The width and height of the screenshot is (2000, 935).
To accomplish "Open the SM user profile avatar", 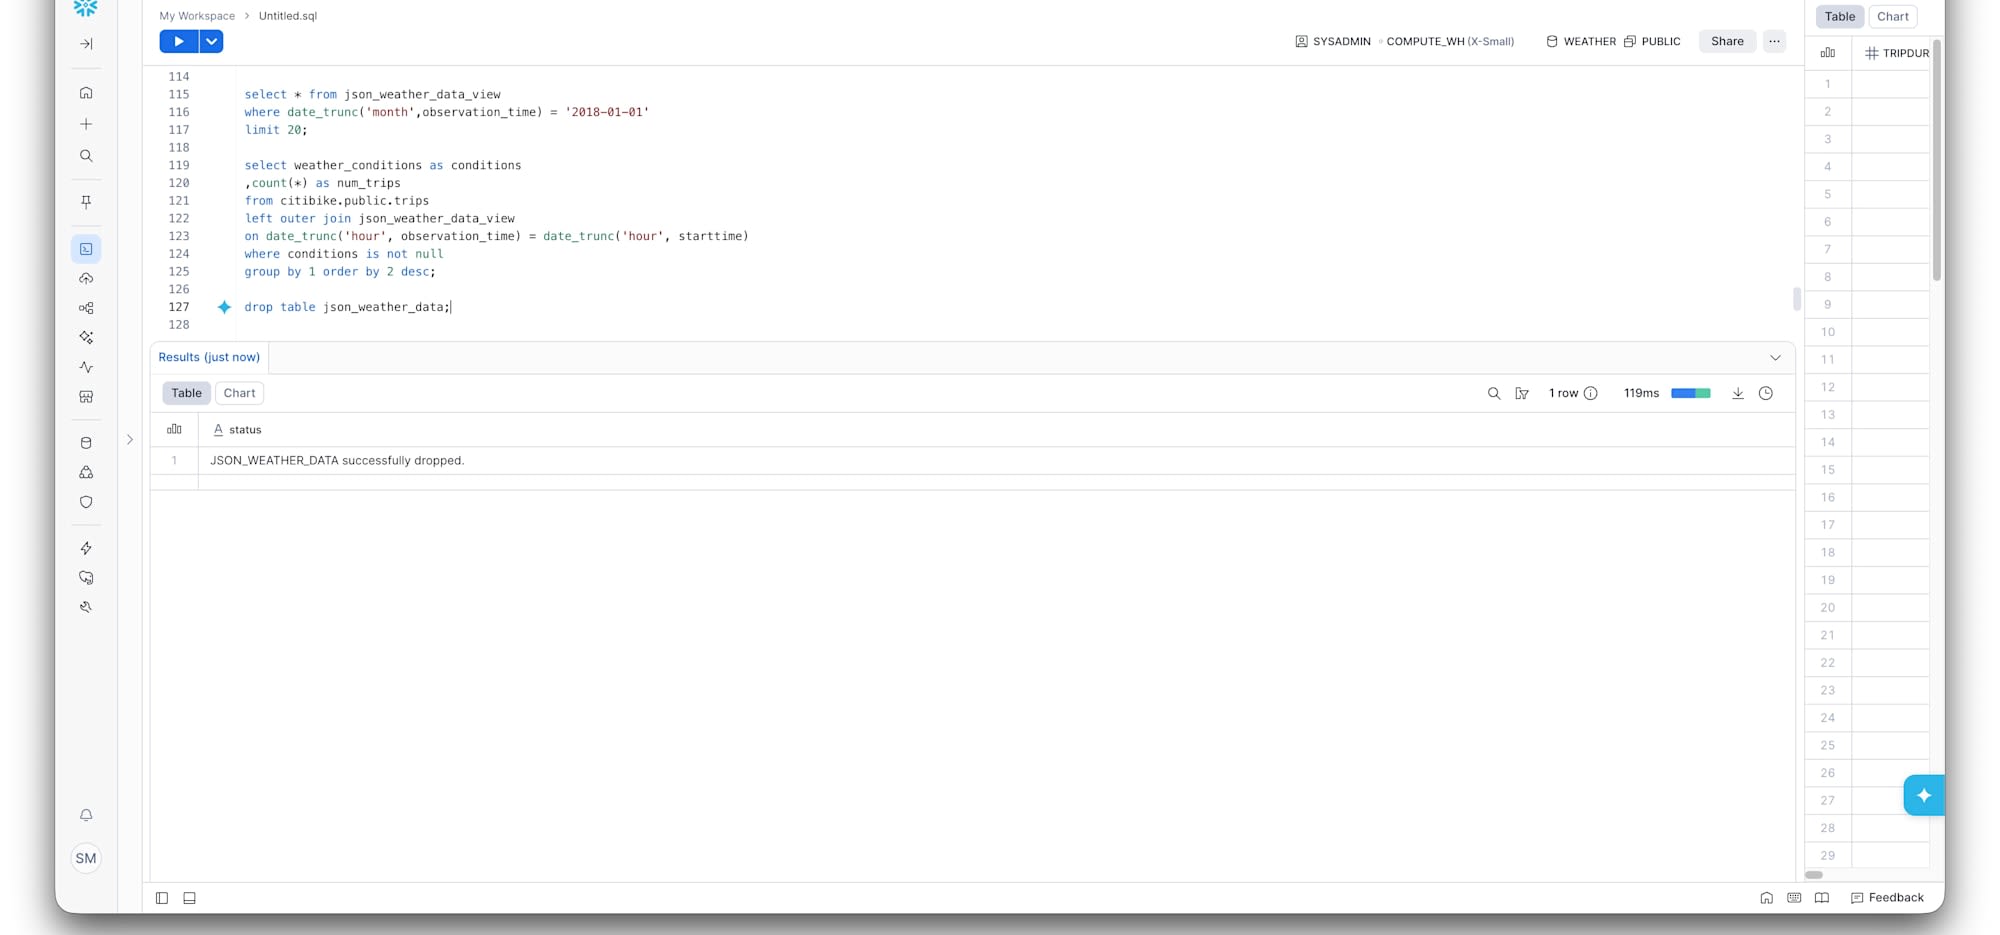I will click(x=86, y=858).
